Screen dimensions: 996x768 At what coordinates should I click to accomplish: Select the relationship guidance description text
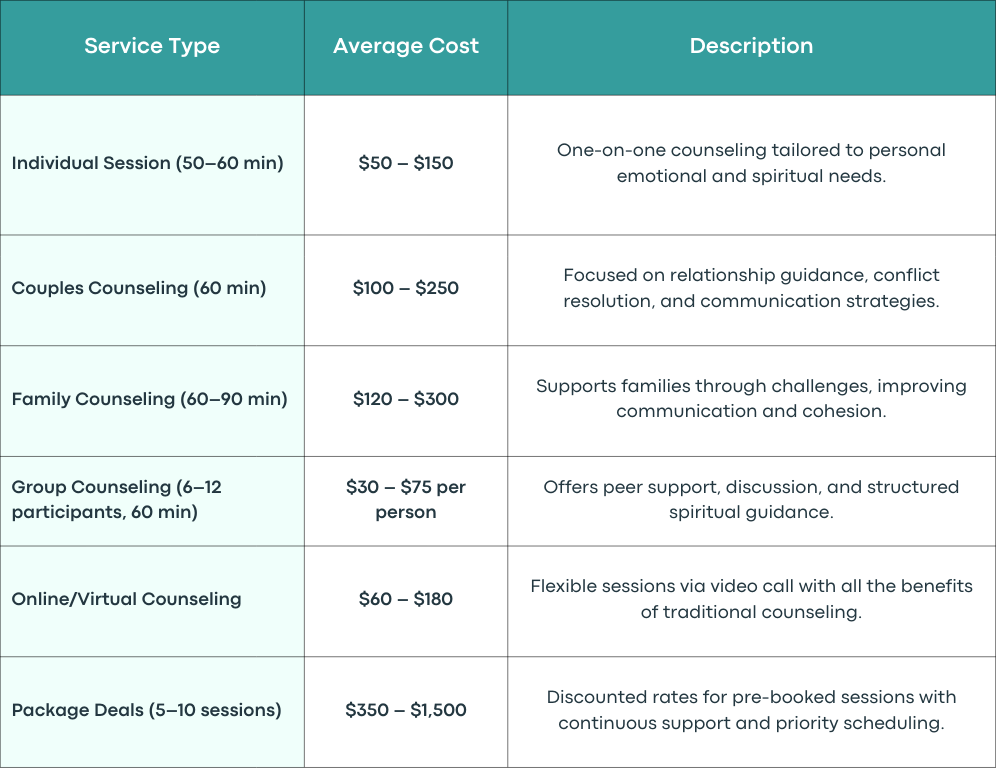point(751,288)
